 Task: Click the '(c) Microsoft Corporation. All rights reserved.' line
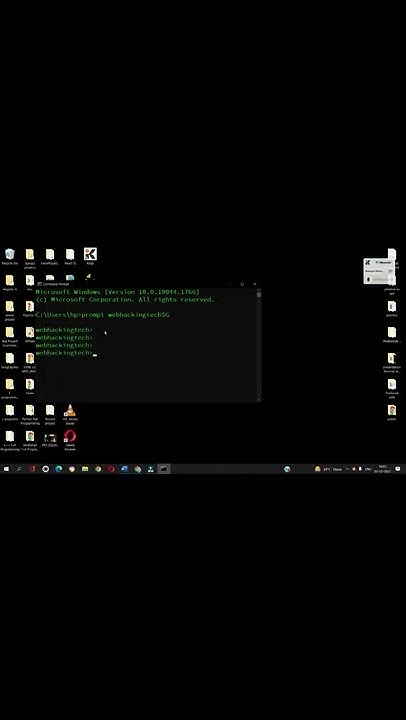pyautogui.click(x=125, y=299)
